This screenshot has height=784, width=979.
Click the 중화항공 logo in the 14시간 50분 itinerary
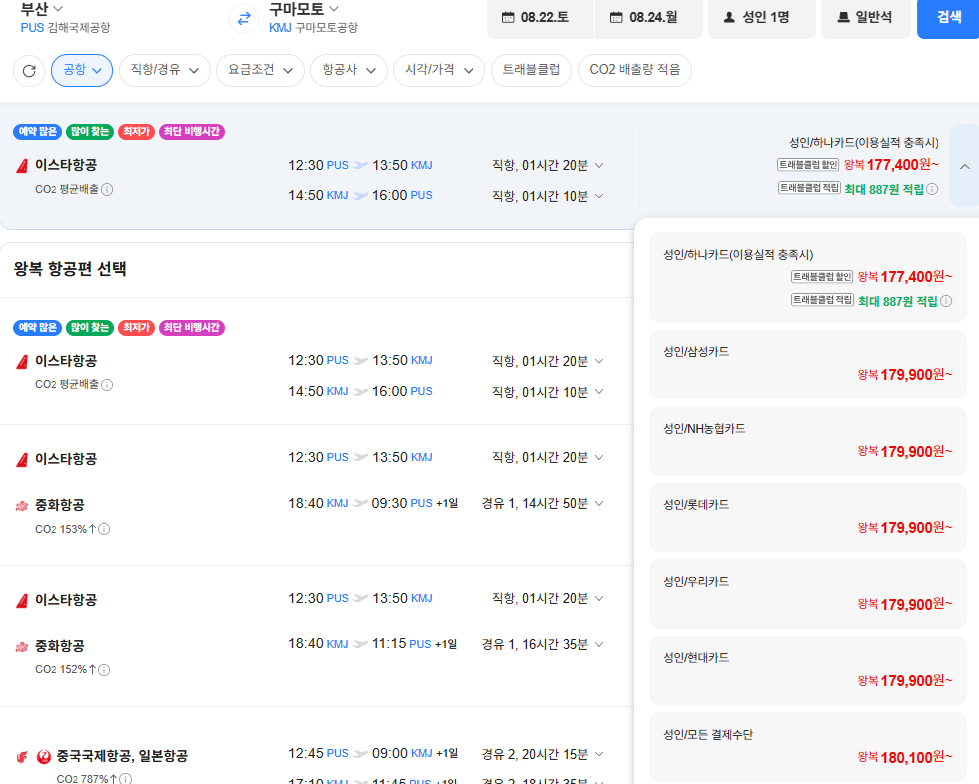(22, 505)
